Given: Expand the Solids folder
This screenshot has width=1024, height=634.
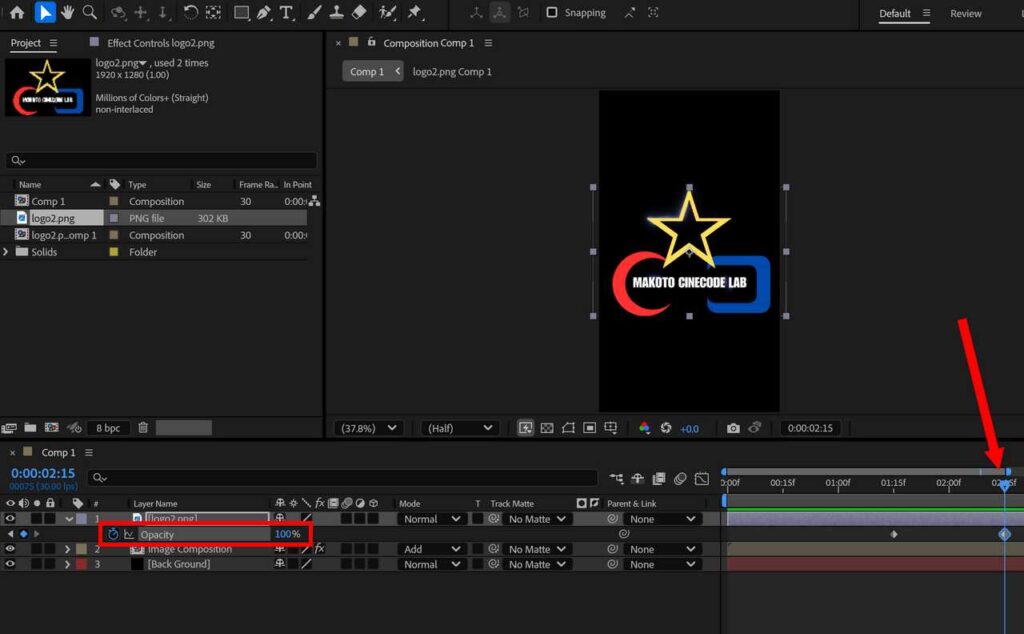Looking at the screenshot, I should 6,251.
